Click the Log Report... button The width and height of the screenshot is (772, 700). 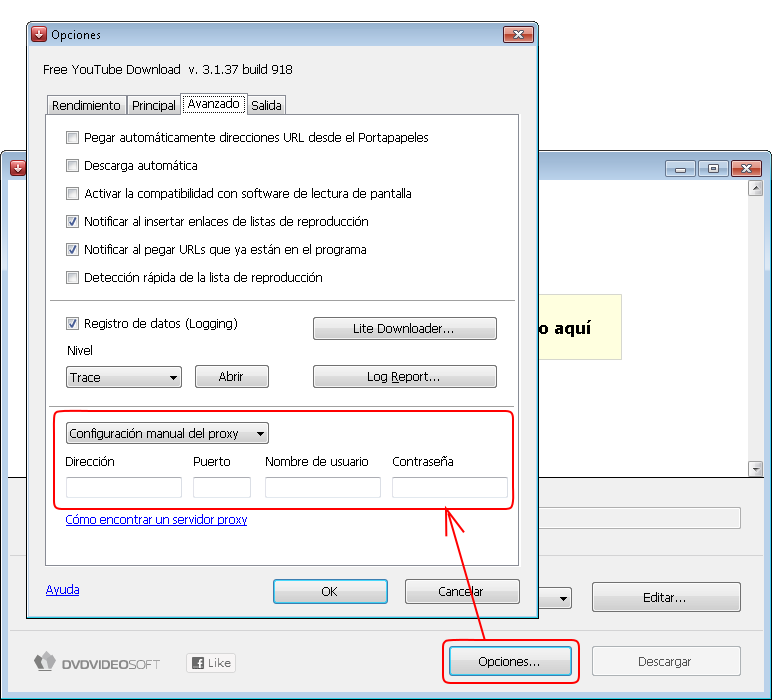click(405, 377)
